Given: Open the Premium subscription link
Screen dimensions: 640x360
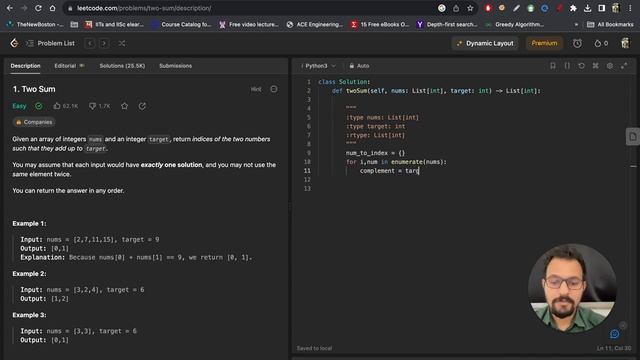Looking at the screenshot, I should coord(544,43).
